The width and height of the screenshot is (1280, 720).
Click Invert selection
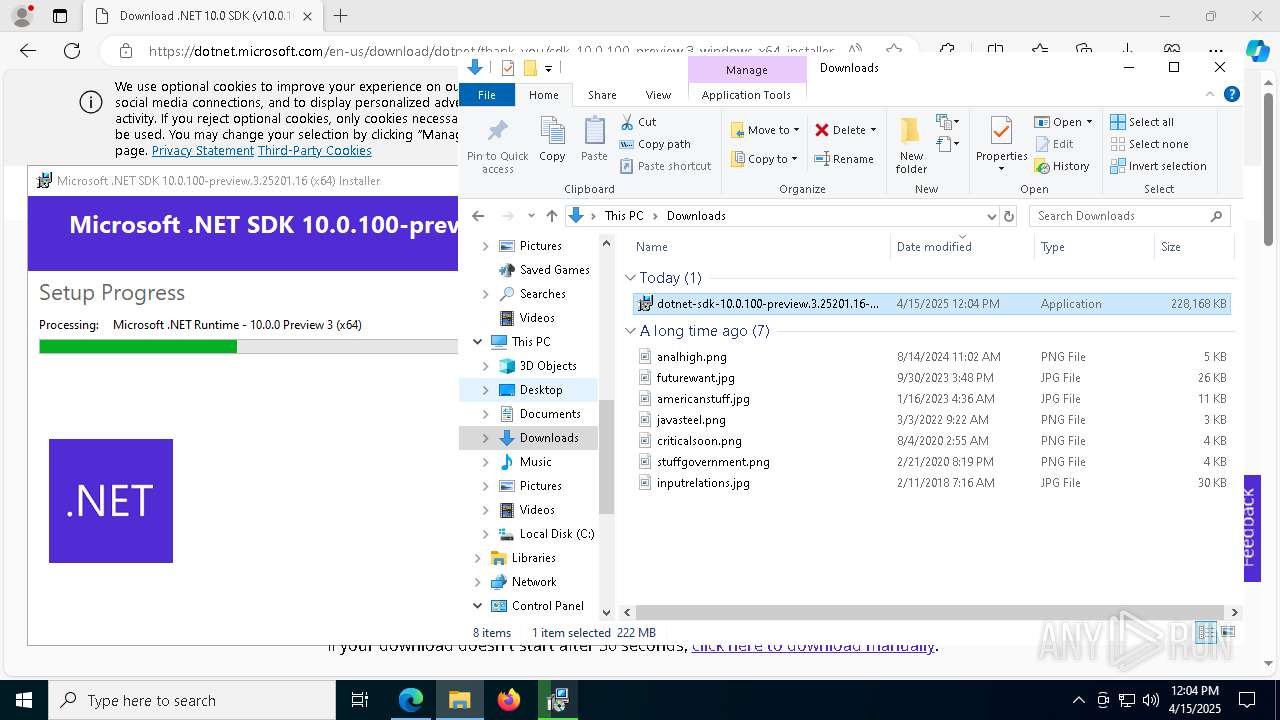[x=1158, y=166]
